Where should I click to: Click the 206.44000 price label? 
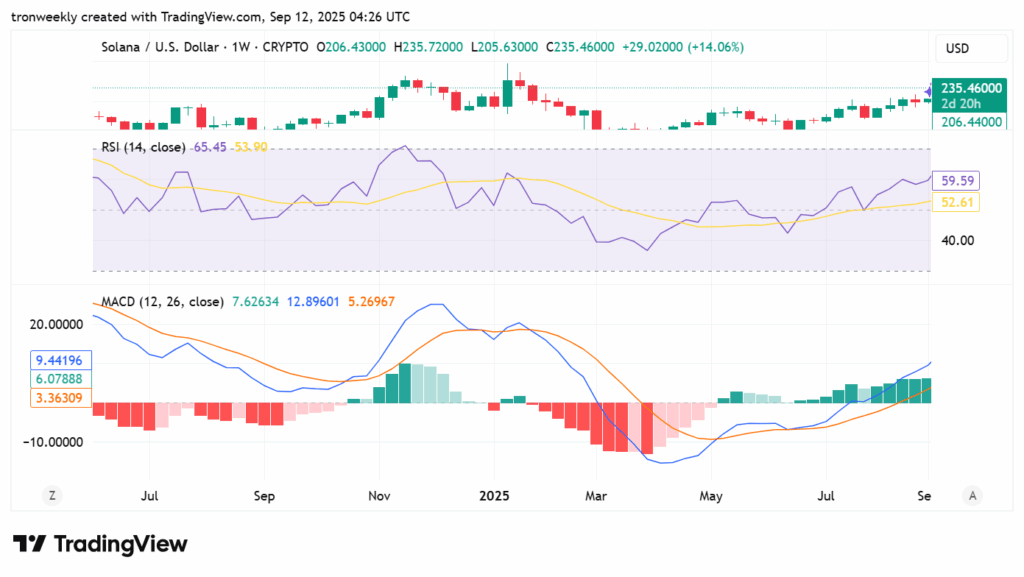[x=970, y=121]
